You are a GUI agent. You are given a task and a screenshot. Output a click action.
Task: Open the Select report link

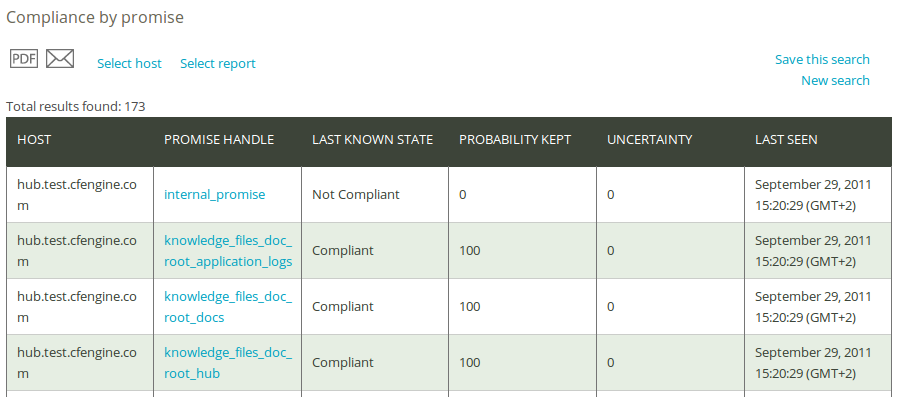click(217, 63)
